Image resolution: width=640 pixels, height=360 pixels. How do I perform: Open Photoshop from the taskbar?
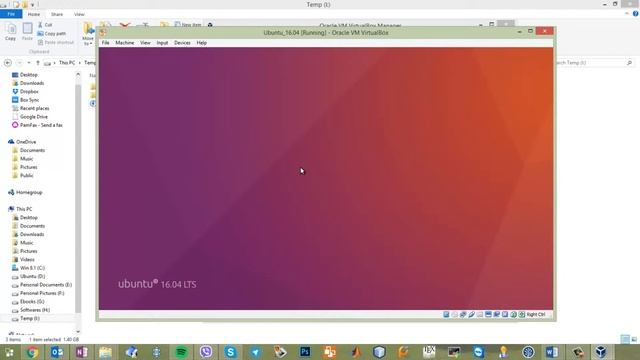[305, 352]
